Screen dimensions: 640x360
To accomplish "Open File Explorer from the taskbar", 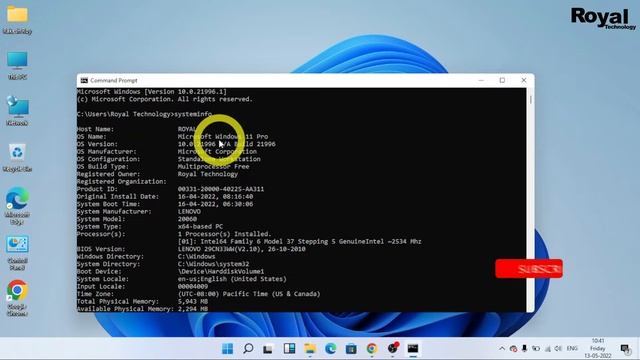I will tap(310, 349).
